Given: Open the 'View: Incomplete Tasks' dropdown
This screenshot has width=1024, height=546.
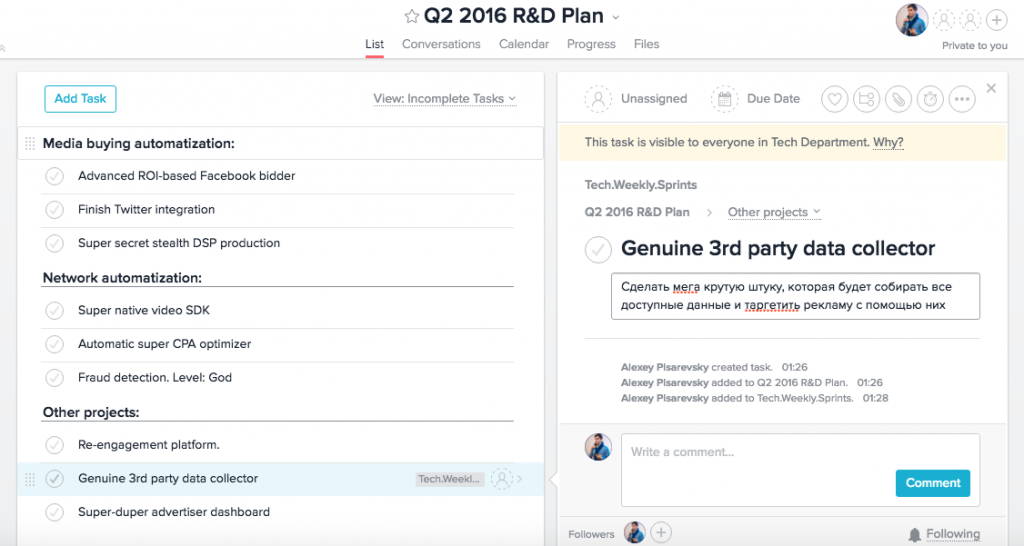Looking at the screenshot, I should pos(445,99).
